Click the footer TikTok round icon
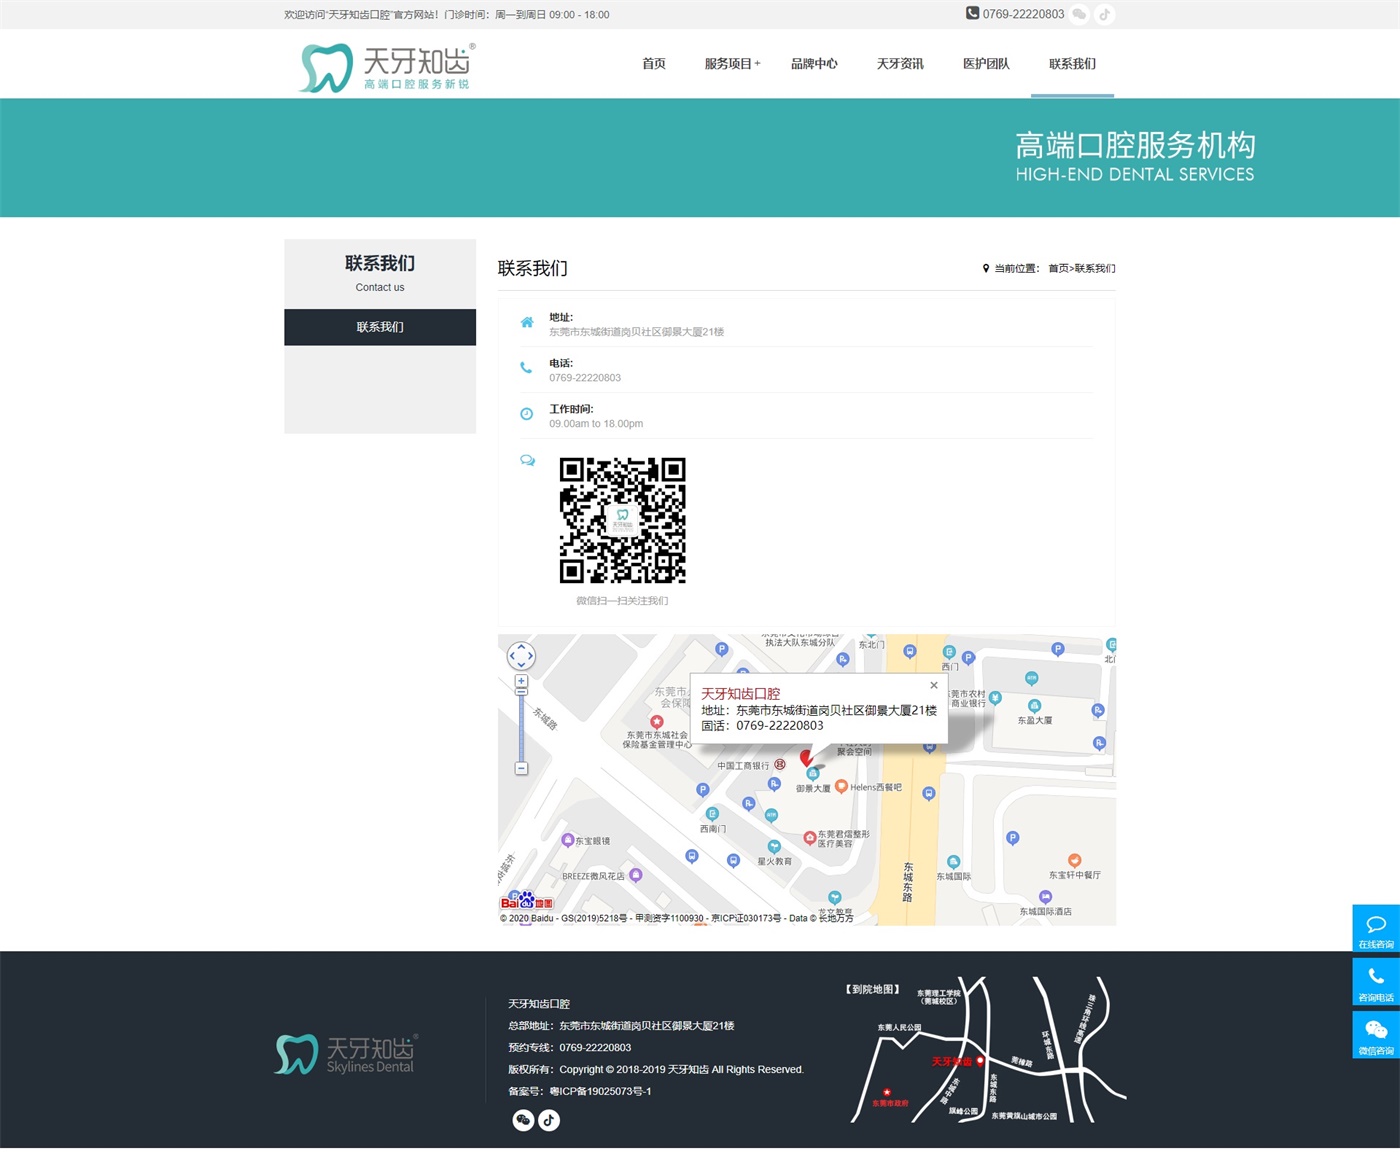 549,1120
